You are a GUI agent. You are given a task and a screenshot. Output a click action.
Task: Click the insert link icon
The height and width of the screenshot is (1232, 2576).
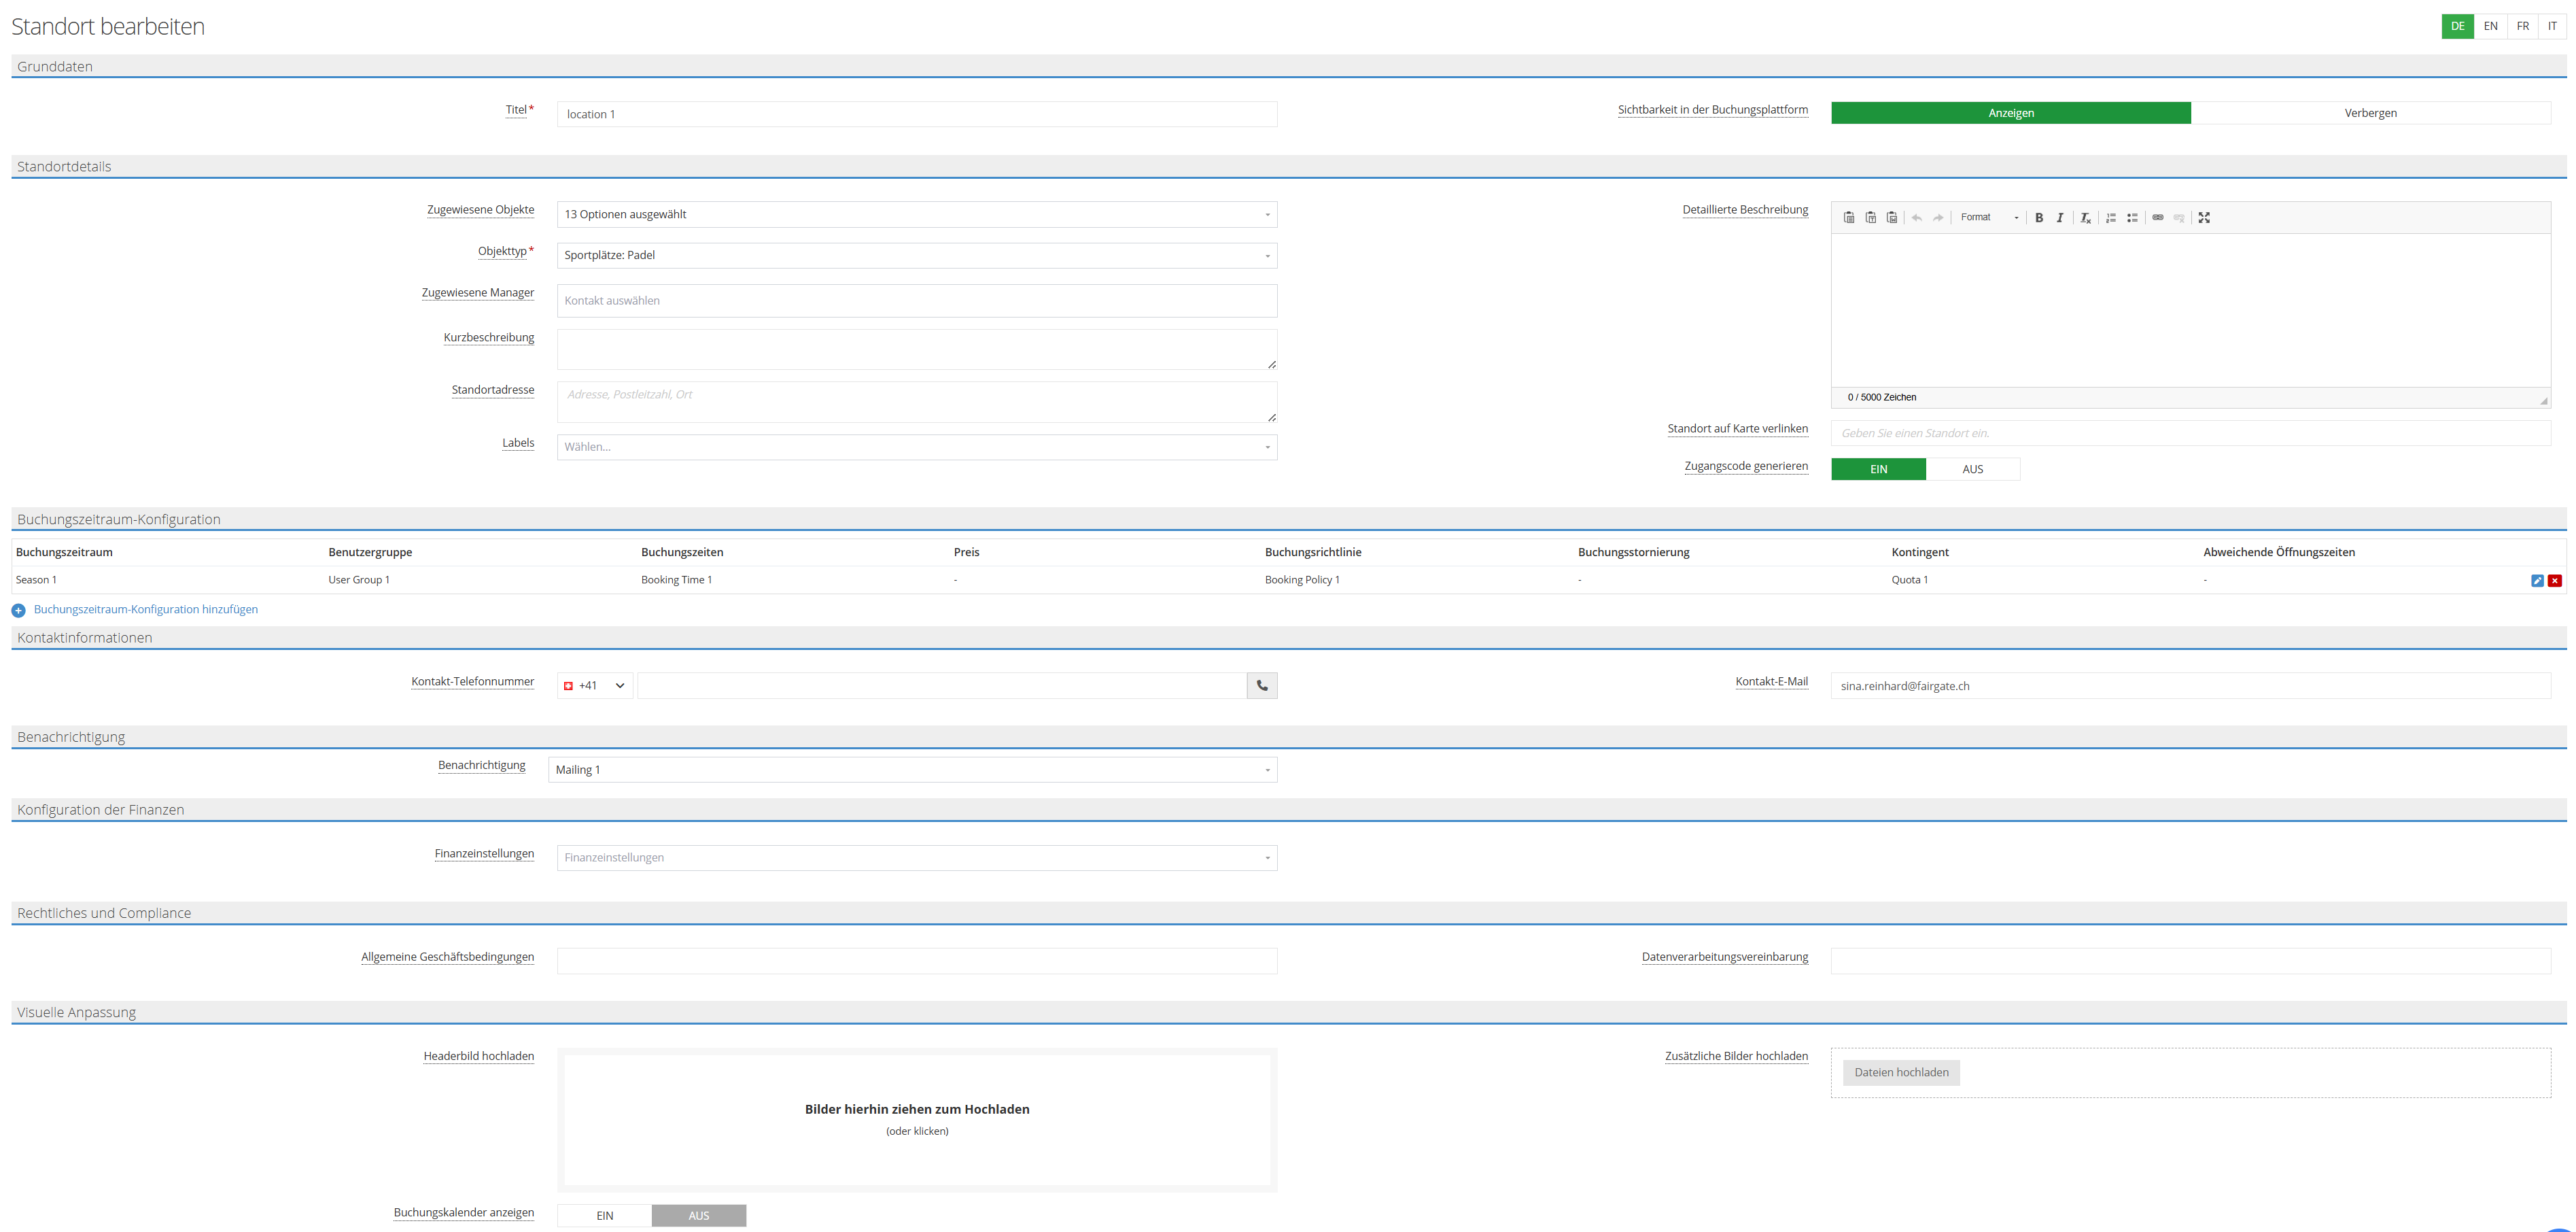2158,218
